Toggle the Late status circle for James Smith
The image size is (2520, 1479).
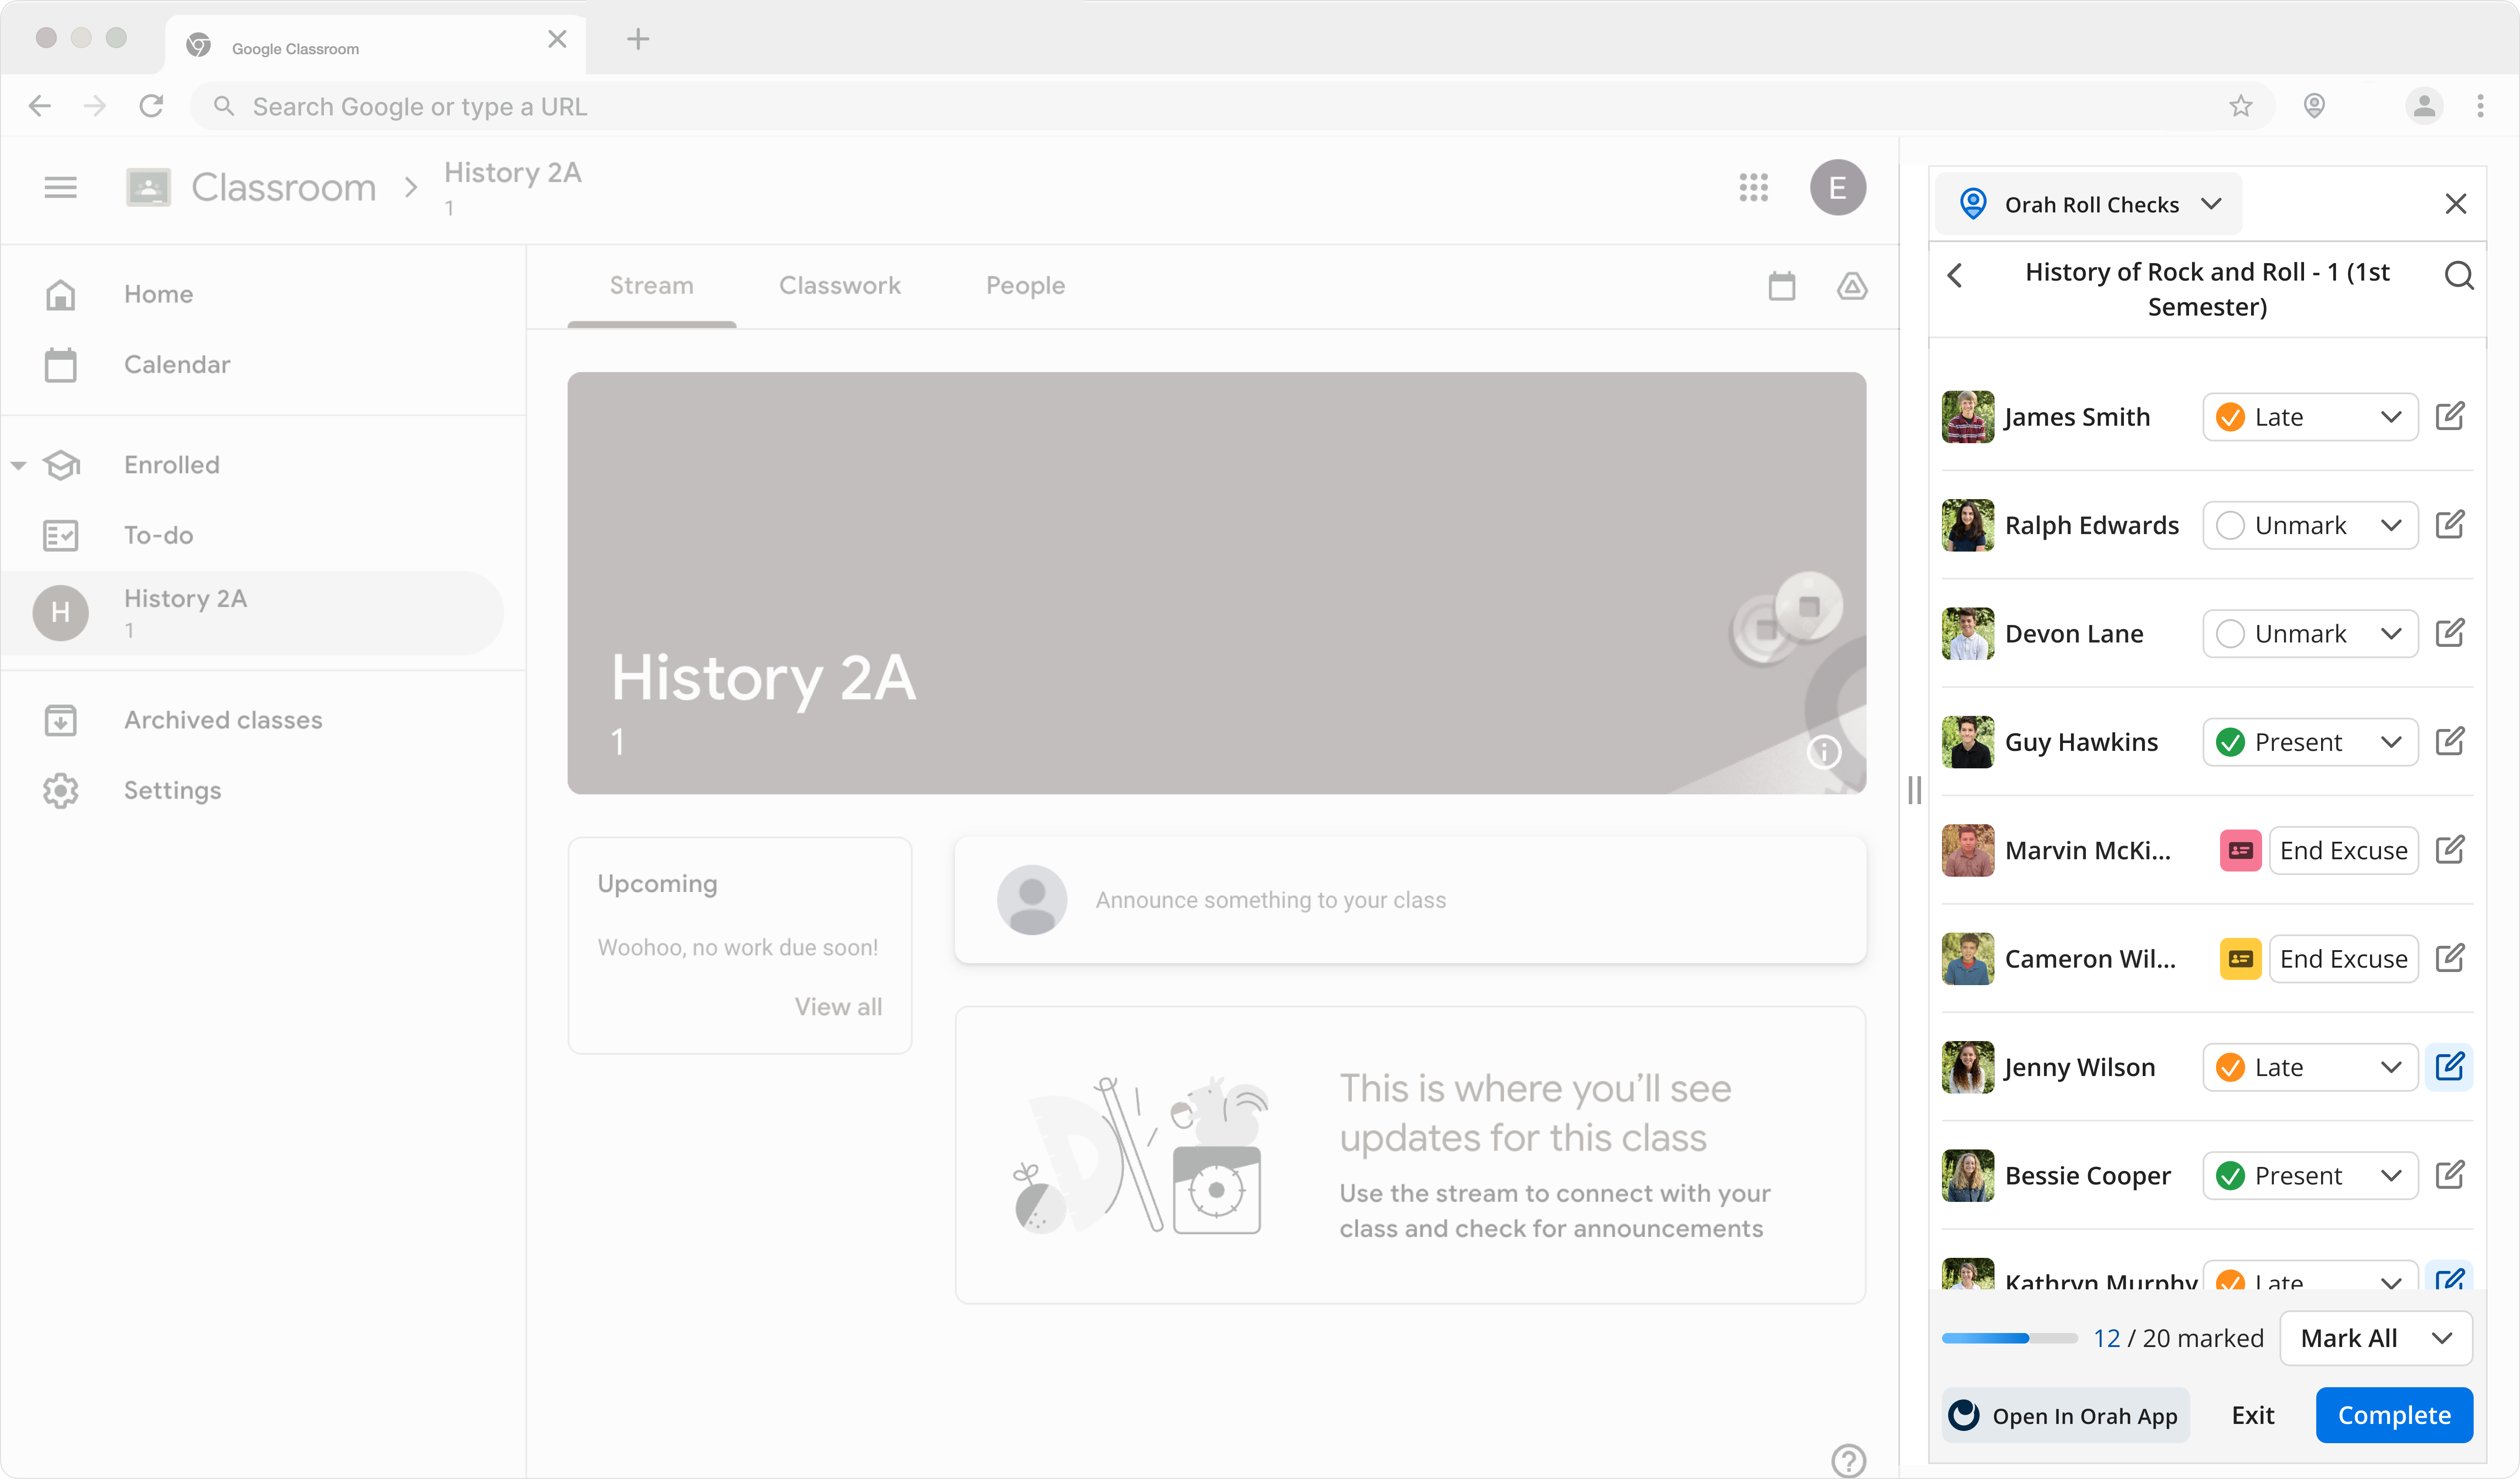(2230, 416)
